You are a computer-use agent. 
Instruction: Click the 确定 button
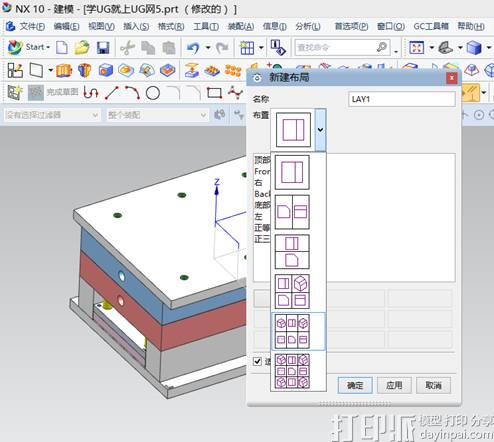[x=355, y=385]
